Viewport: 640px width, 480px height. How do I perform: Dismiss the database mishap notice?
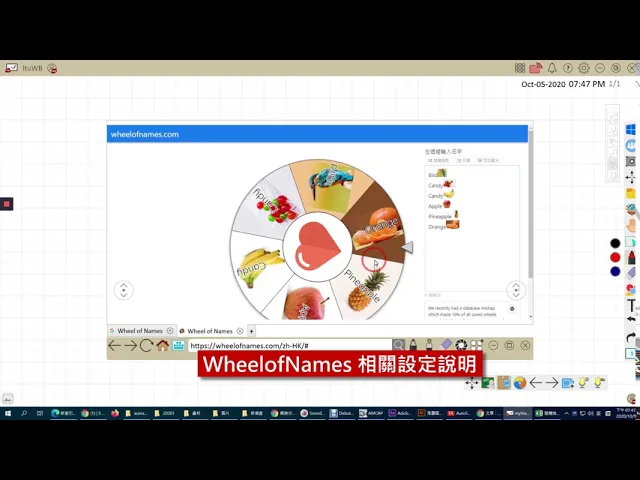coord(512,309)
